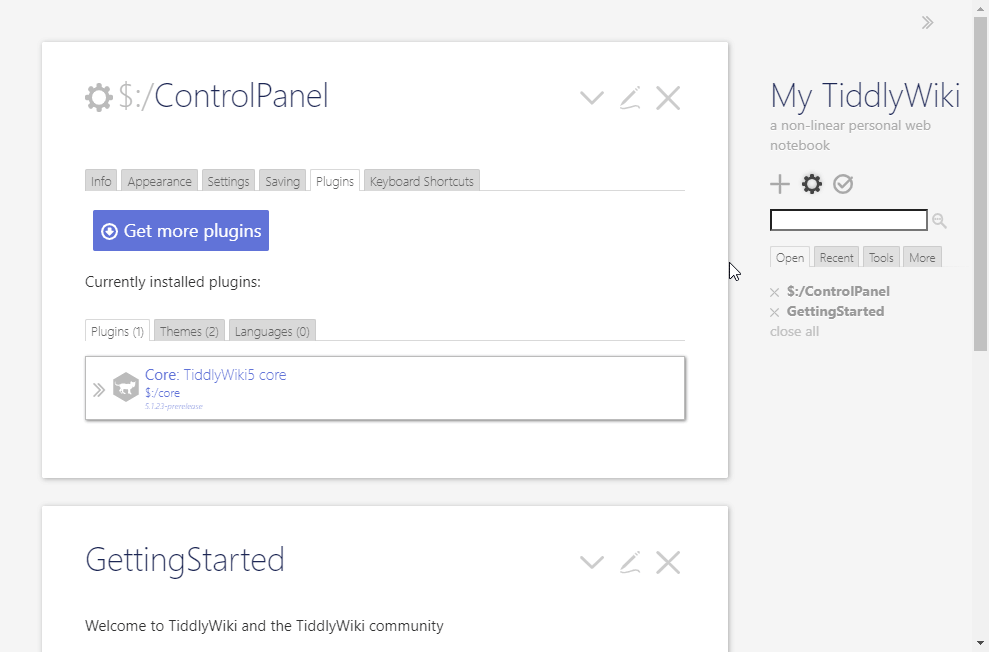Image resolution: width=989 pixels, height=652 pixels.
Task: Switch to the Info tab
Action: coord(101,181)
